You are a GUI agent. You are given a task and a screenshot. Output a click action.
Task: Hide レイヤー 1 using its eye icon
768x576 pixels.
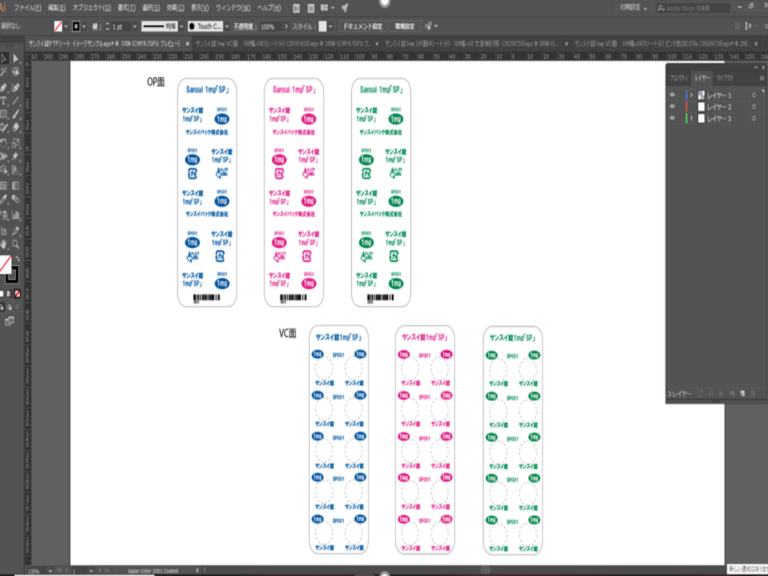click(672, 95)
